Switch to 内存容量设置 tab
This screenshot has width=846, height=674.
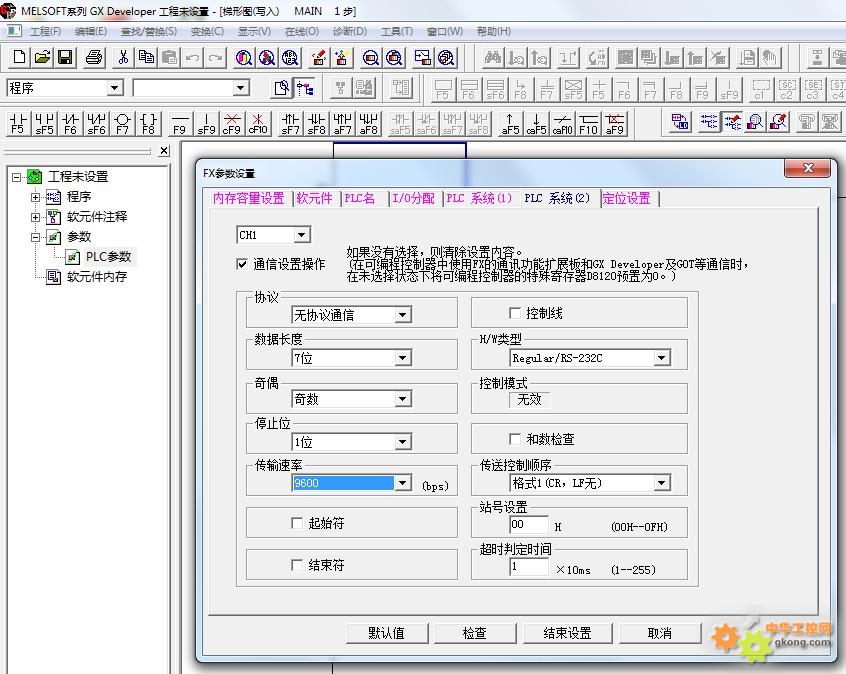click(x=249, y=198)
